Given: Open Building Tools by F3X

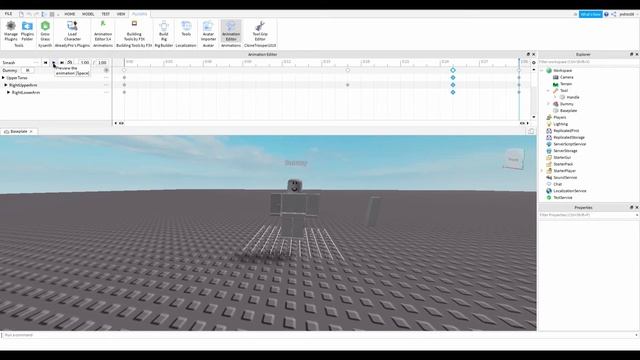Looking at the screenshot, I should coord(134,31).
